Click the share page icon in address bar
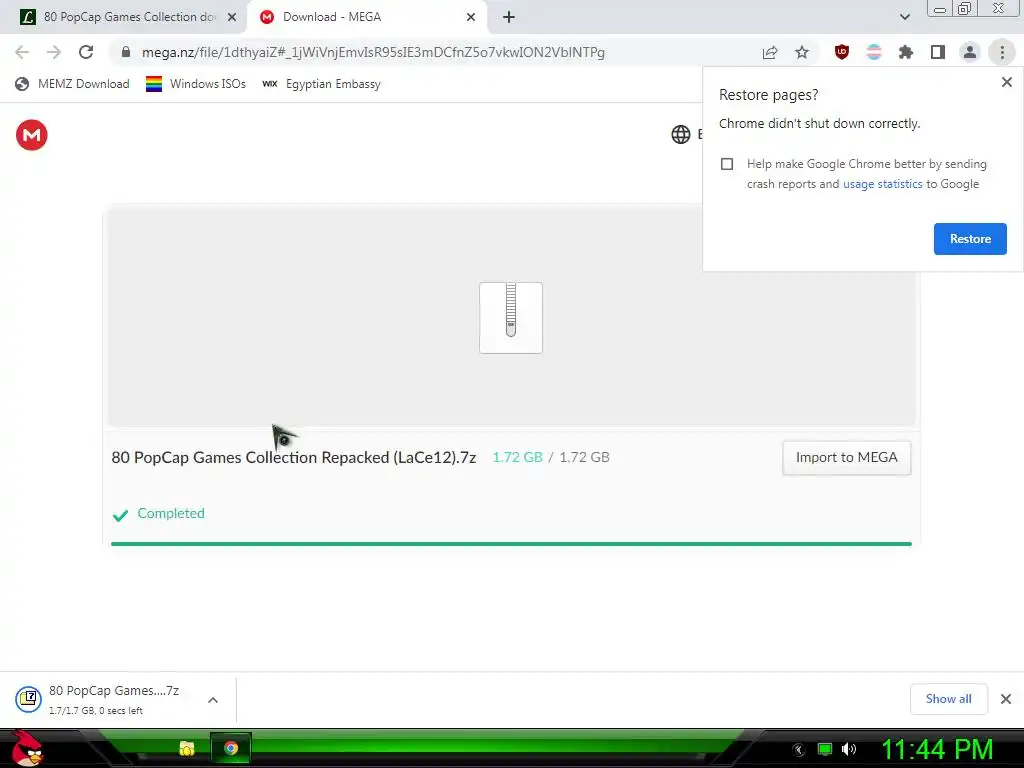The height and width of the screenshot is (768, 1024). [770, 53]
